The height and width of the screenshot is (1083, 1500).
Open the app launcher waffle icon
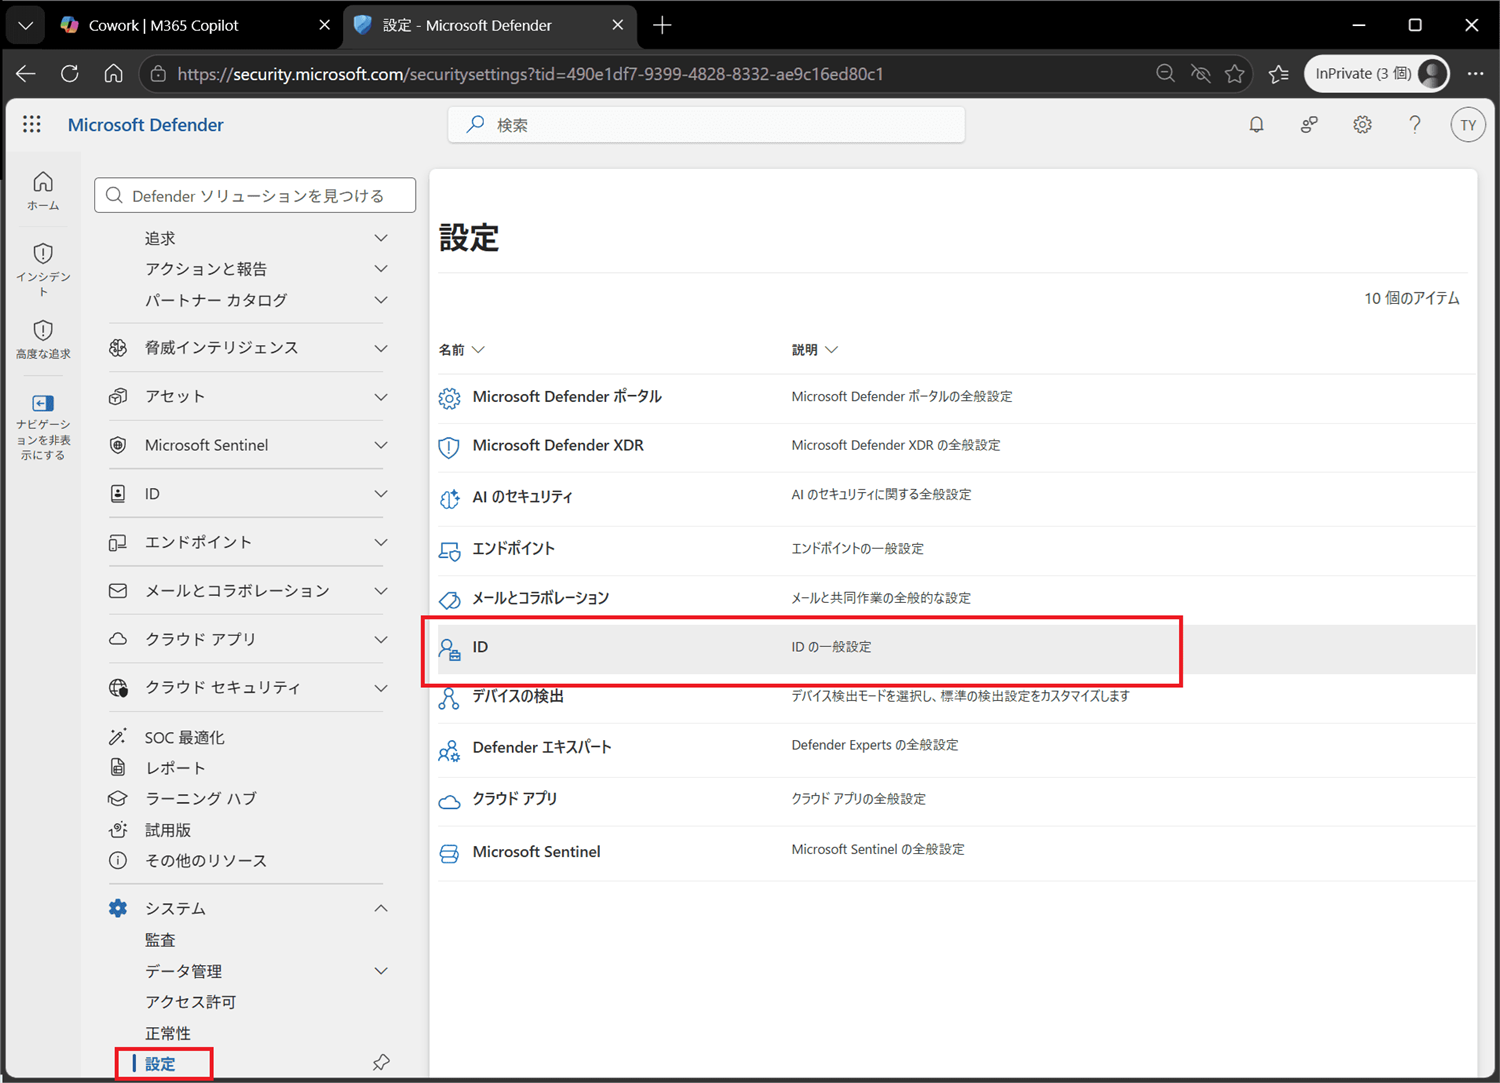point(32,124)
